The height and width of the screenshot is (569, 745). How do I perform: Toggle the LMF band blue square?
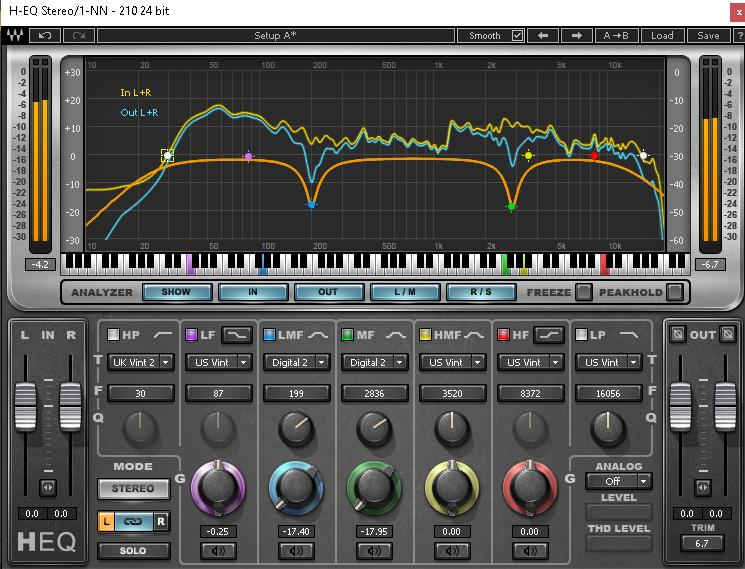(269, 335)
